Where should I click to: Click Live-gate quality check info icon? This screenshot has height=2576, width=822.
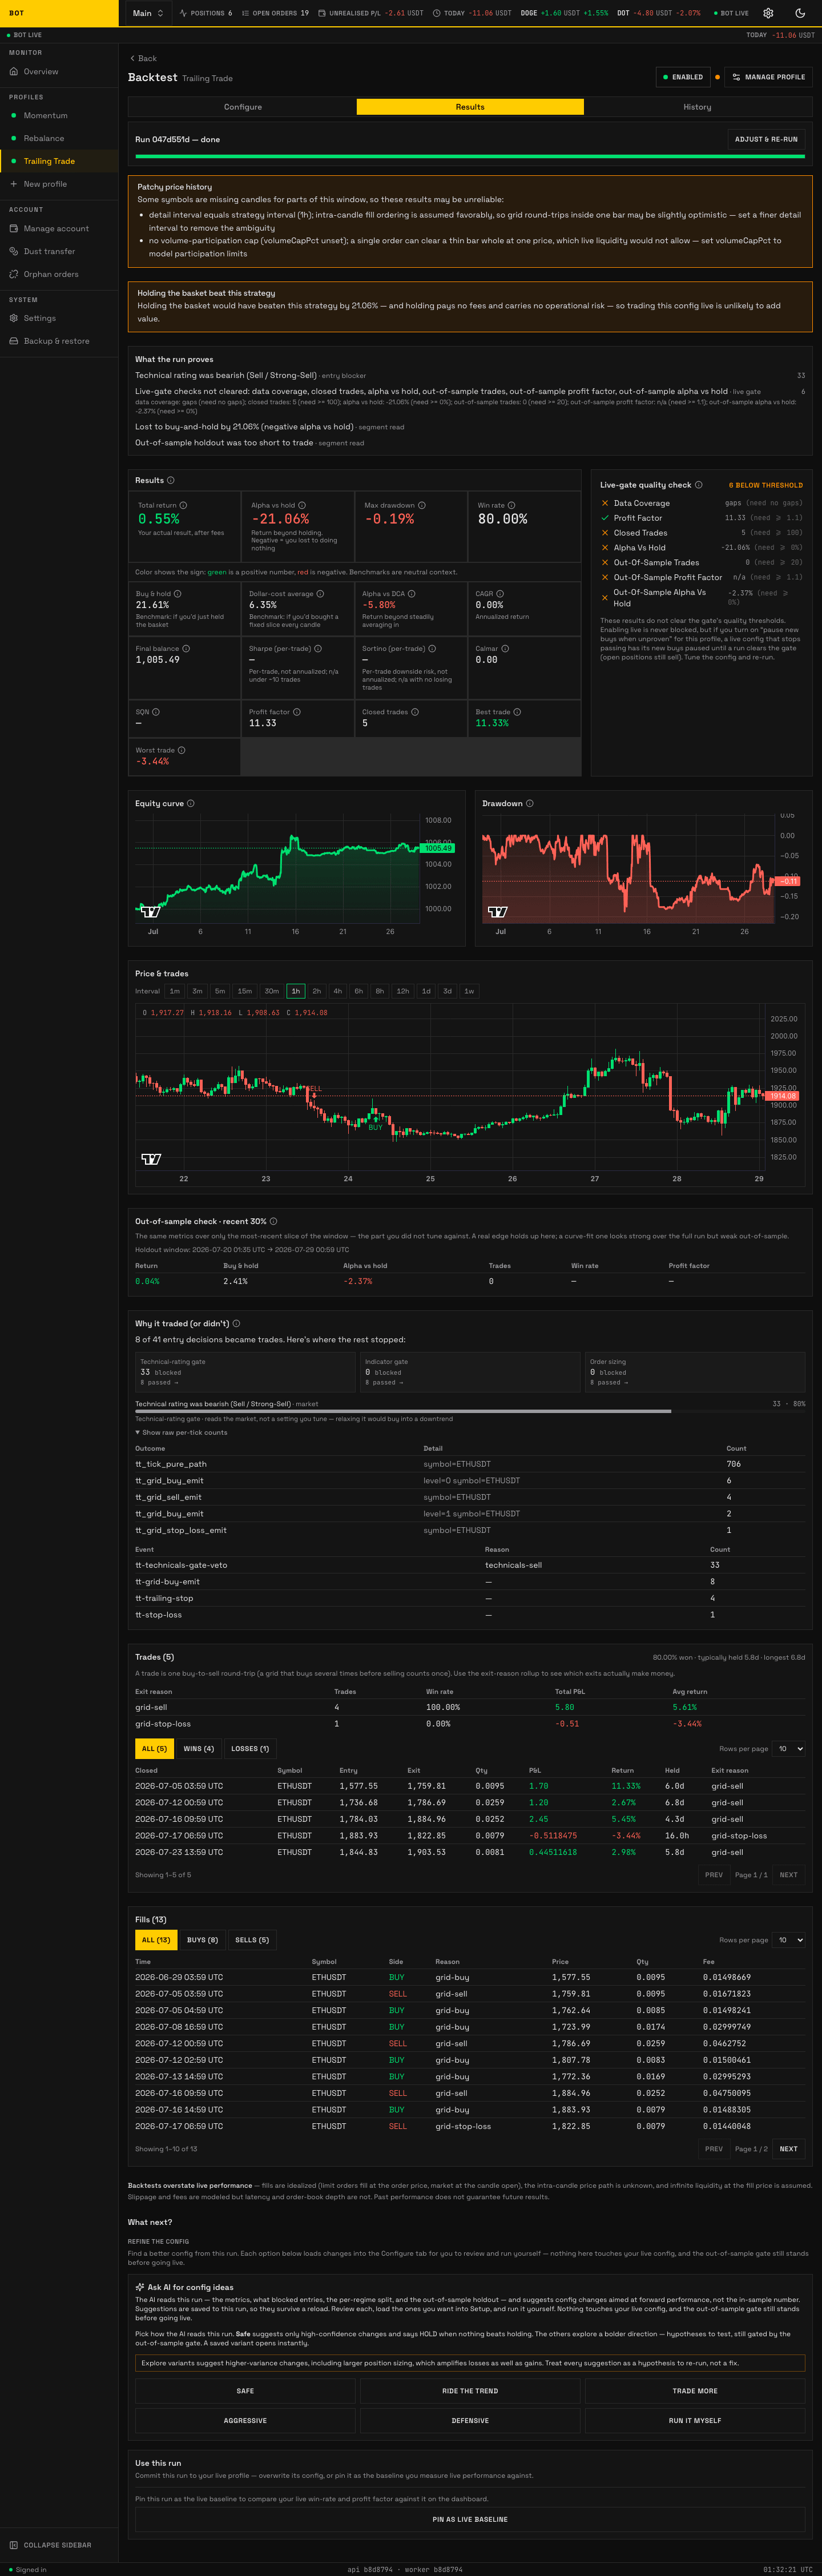[x=699, y=485]
